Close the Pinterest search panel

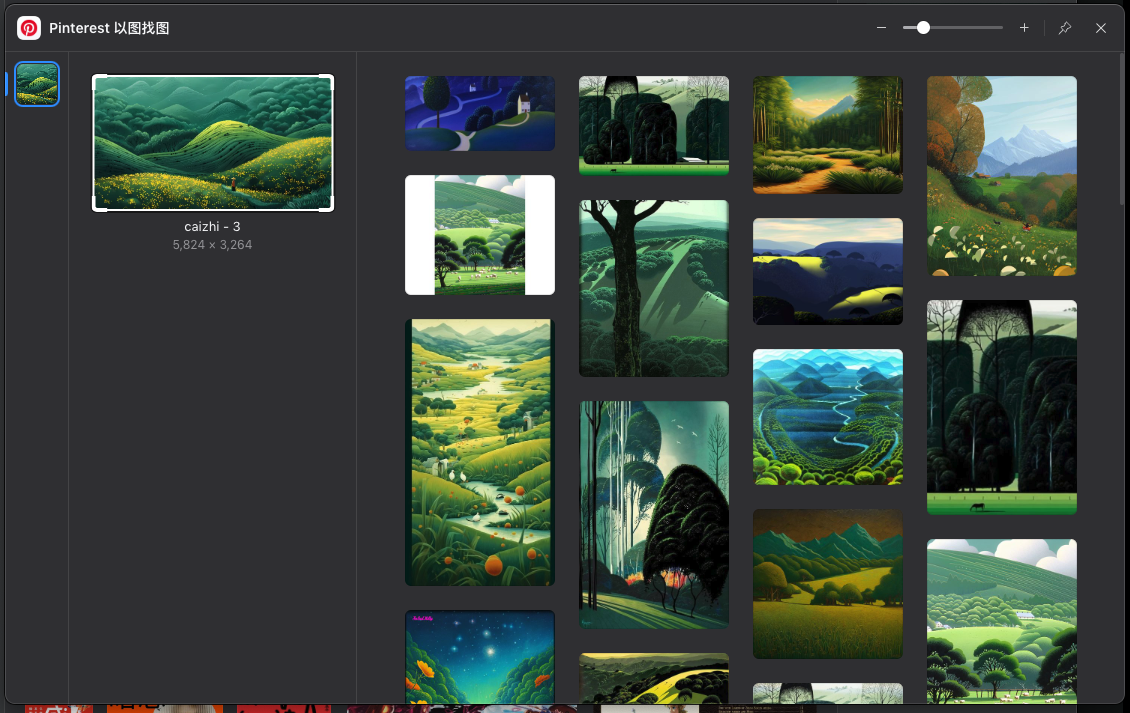pyautogui.click(x=1100, y=28)
